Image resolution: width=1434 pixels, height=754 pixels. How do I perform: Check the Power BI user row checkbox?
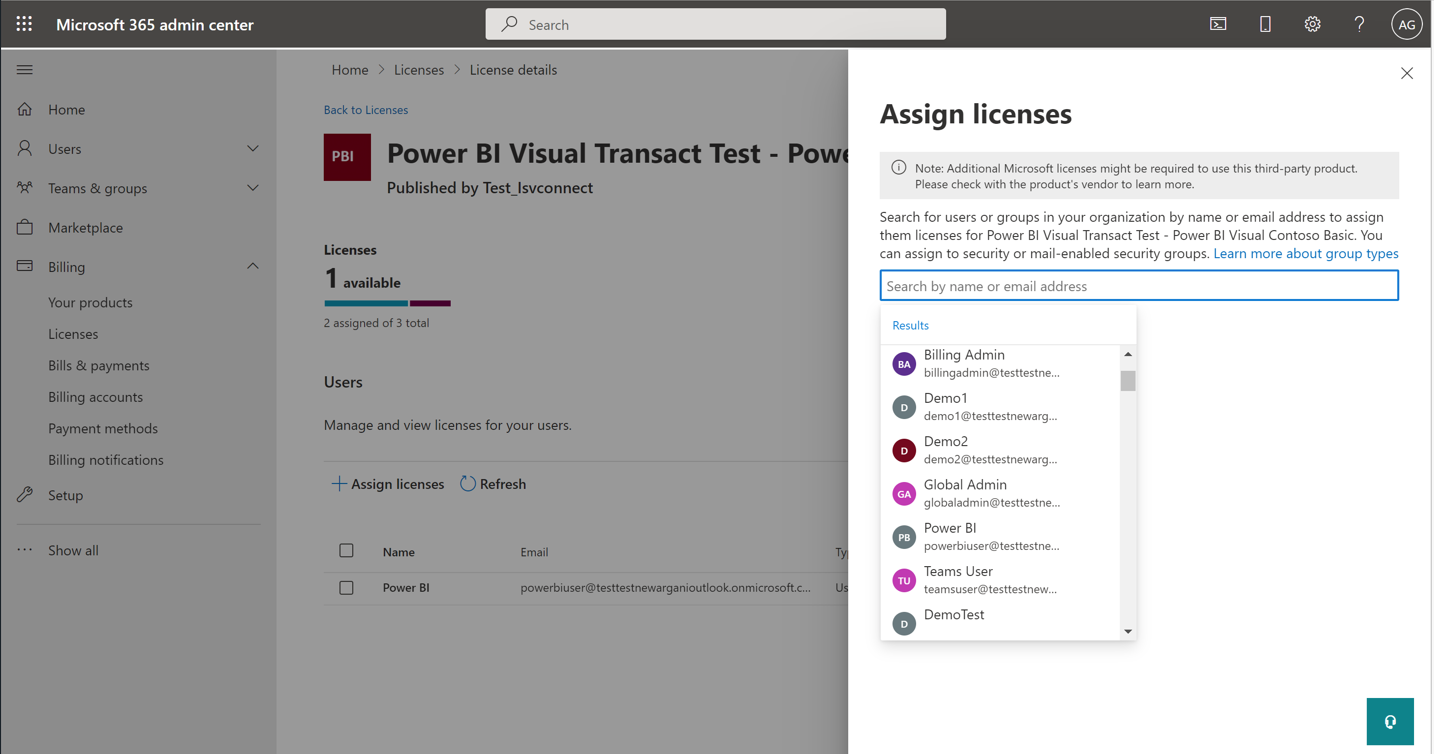(x=346, y=588)
